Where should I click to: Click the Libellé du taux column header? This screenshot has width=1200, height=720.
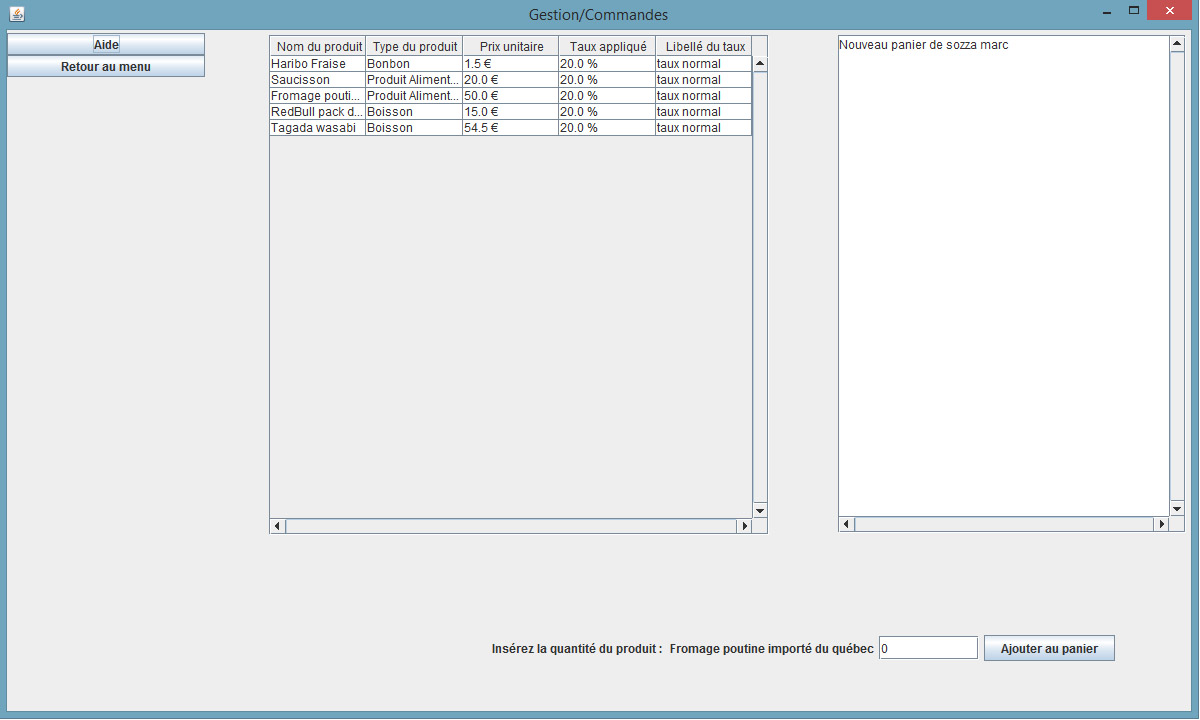pos(704,47)
